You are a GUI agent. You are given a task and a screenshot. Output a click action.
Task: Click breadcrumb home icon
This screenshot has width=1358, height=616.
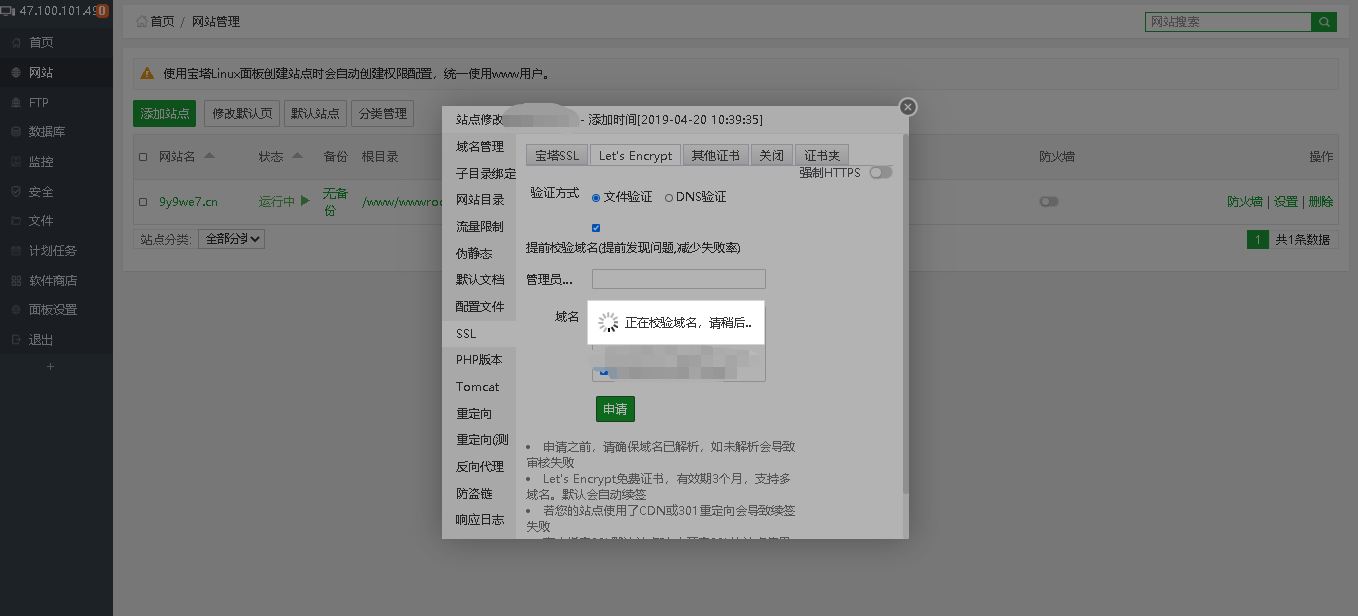tap(142, 21)
